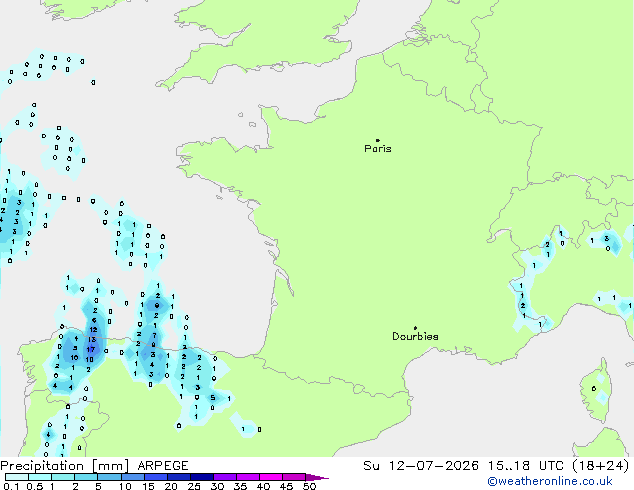Viewport: 634px width, 490px height.
Task: Click the Paris city label
Action: [378, 148]
